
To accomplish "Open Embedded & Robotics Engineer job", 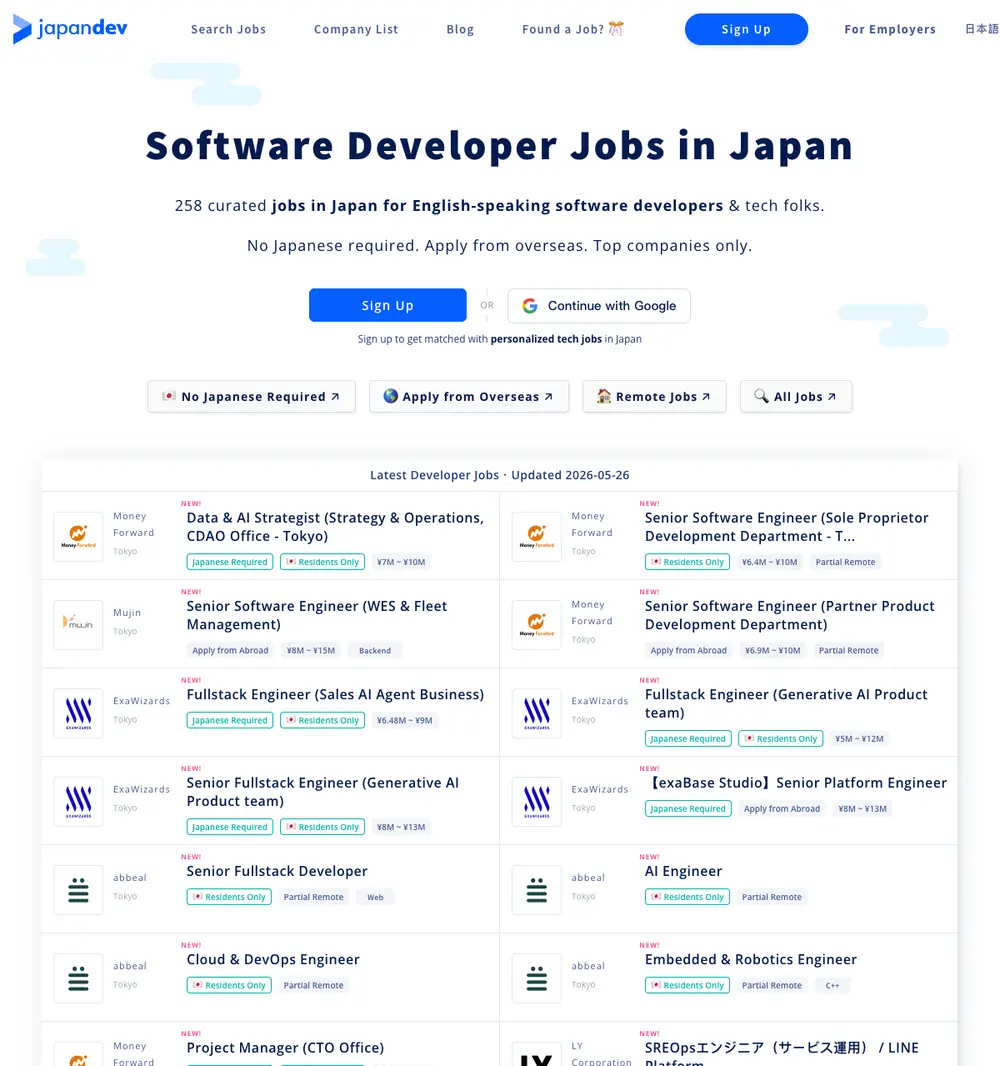I will tap(751, 959).
